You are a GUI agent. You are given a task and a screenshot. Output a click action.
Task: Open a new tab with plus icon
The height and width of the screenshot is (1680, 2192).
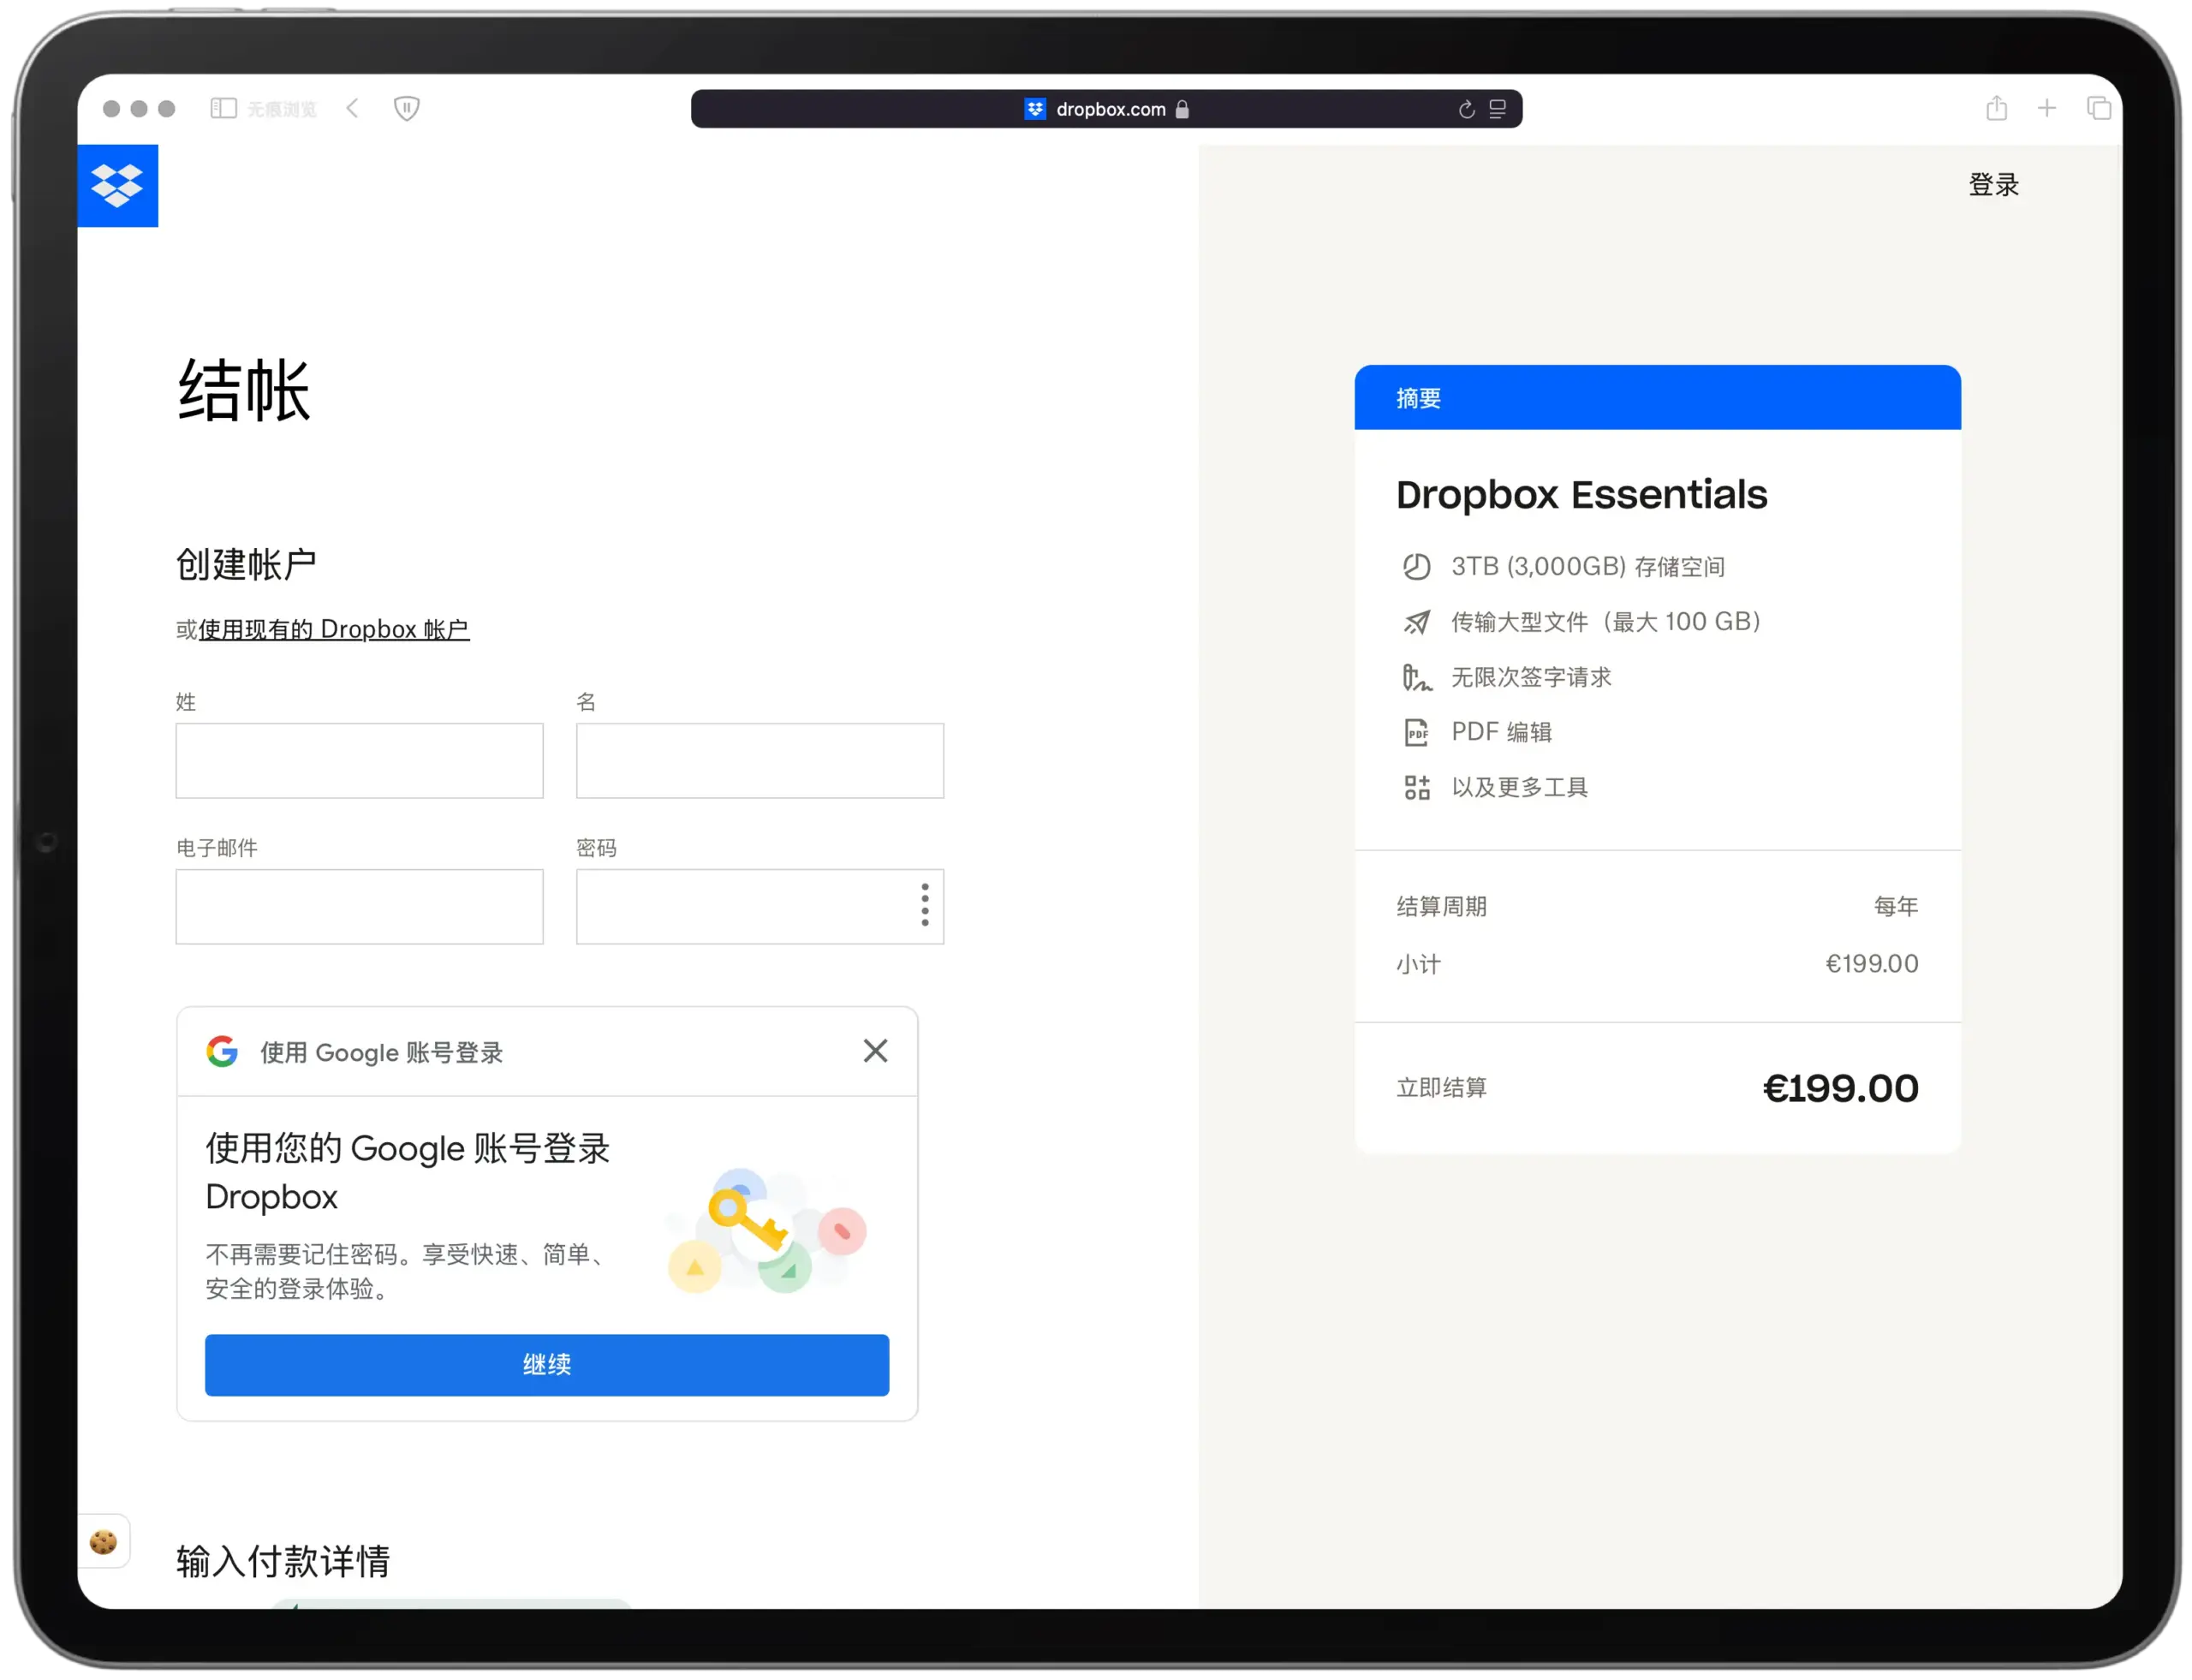tap(2047, 108)
